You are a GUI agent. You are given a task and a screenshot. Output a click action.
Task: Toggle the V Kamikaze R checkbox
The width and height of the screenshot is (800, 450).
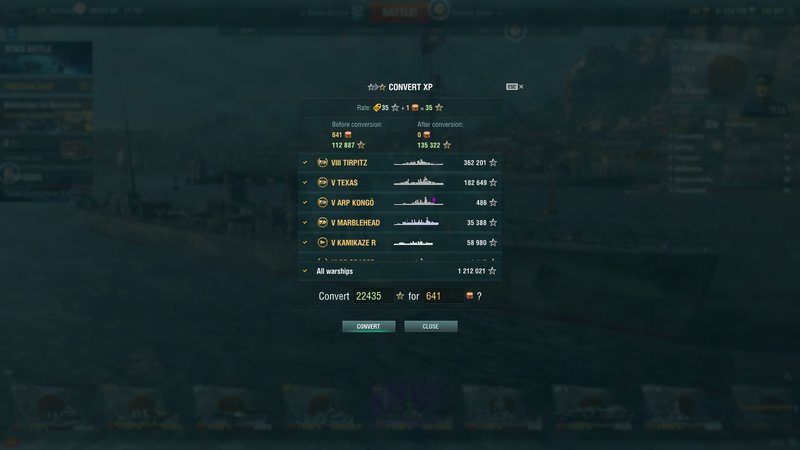305,242
